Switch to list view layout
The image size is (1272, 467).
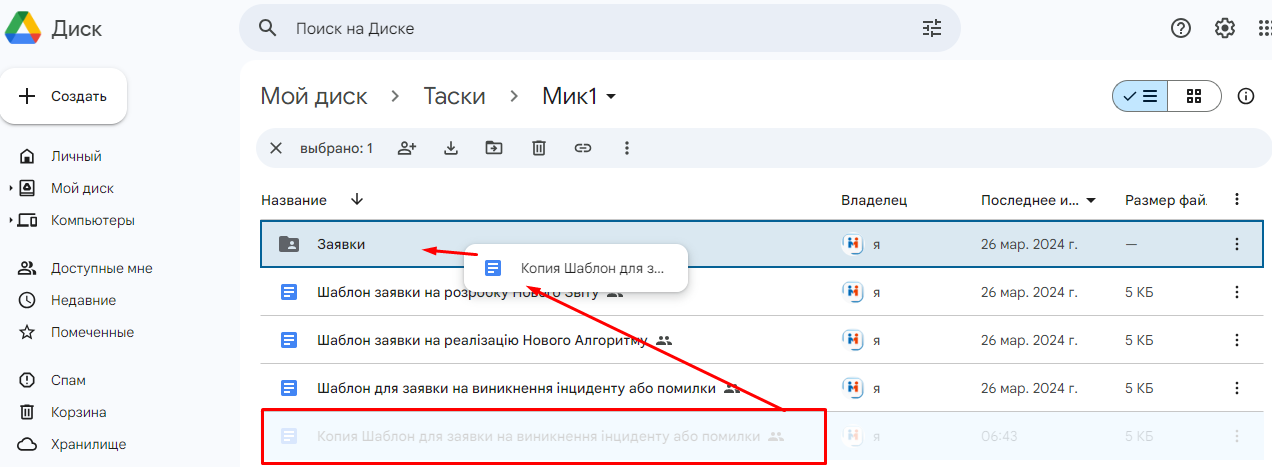[x=1140, y=96]
